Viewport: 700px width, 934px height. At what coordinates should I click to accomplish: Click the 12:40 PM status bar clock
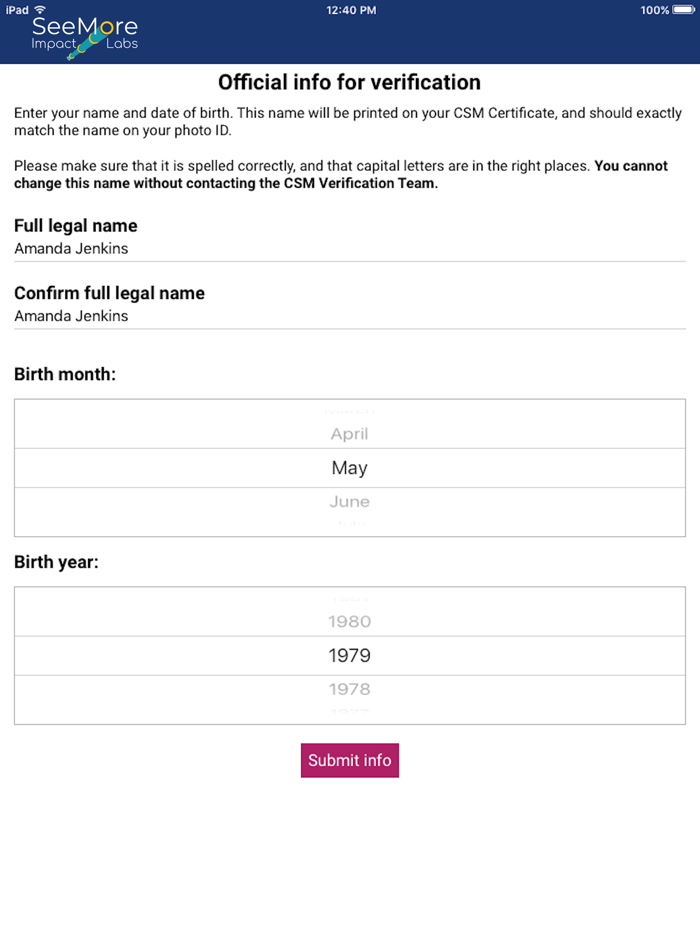coord(351,10)
